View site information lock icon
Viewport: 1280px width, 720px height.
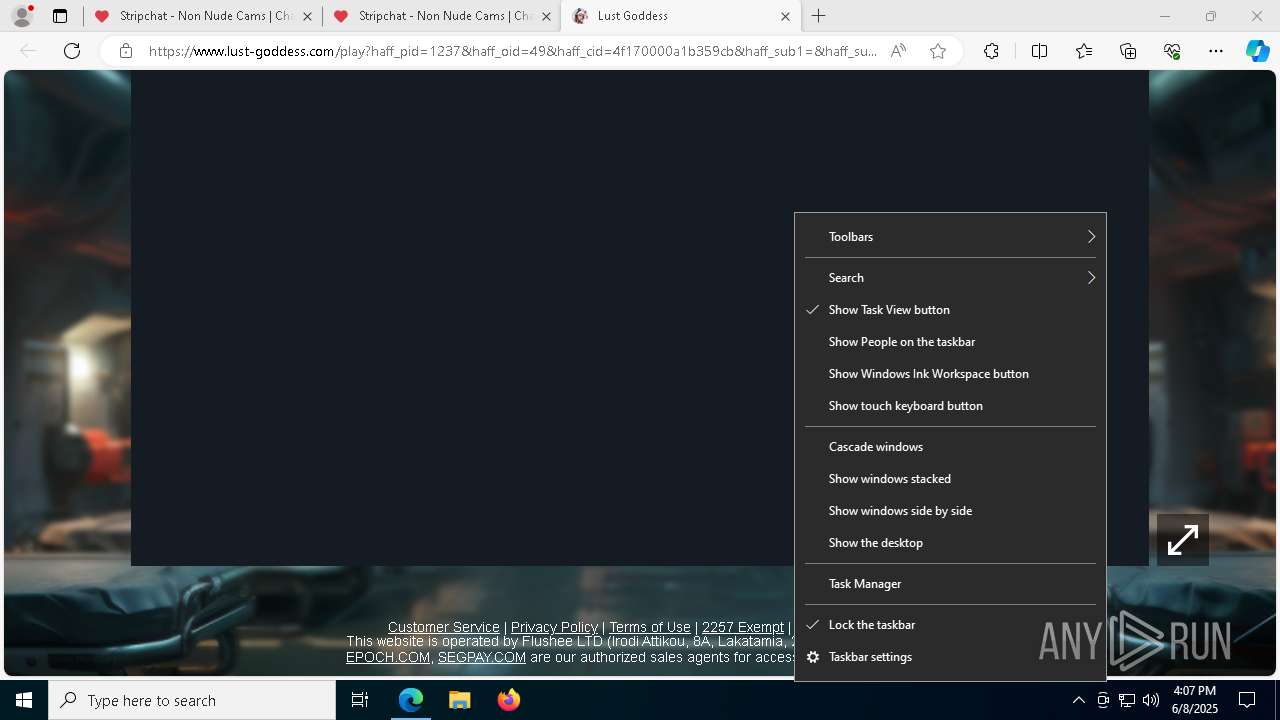(125, 51)
